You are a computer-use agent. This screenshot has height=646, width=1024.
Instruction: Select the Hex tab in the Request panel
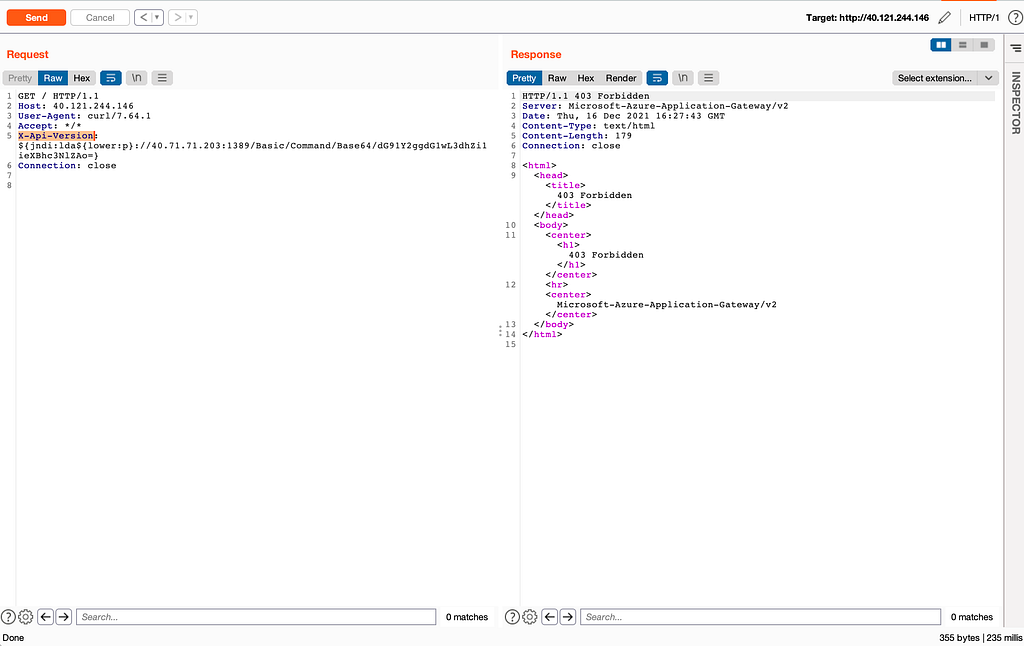coord(82,78)
